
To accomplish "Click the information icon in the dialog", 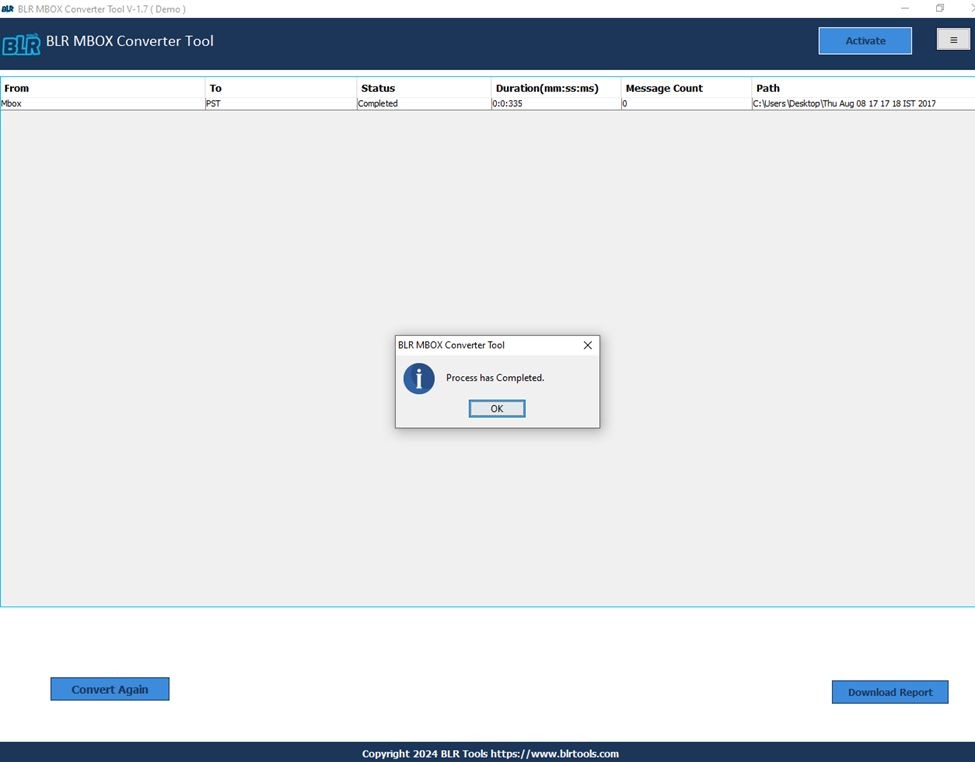I will coord(419,379).
